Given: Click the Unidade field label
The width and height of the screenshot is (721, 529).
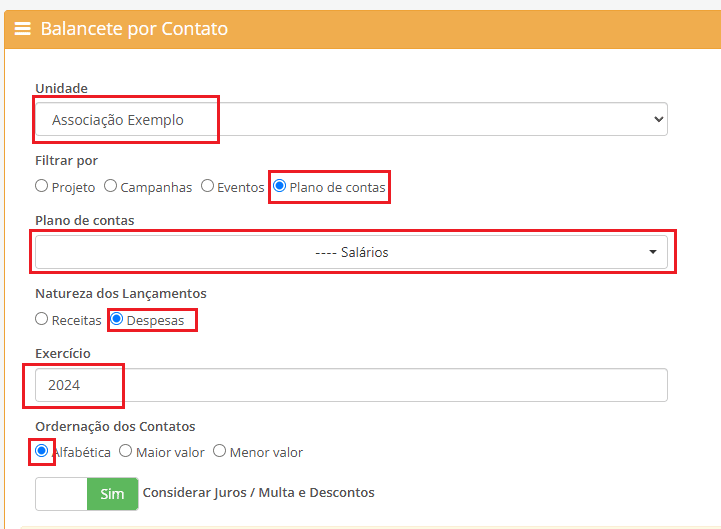Looking at the screenshot, I should click(x=62, y=88).
